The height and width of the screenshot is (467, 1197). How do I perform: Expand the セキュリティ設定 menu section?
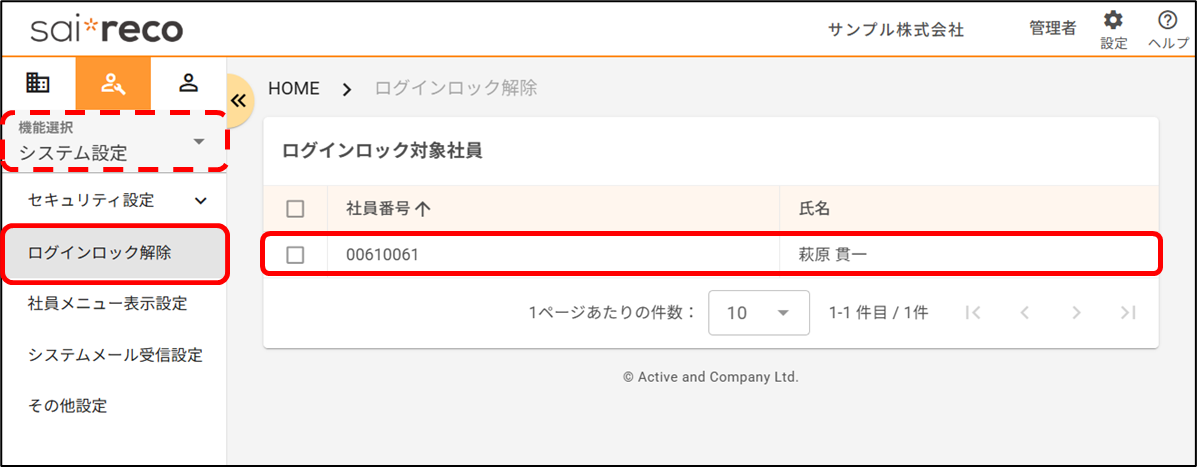(113, 200)
